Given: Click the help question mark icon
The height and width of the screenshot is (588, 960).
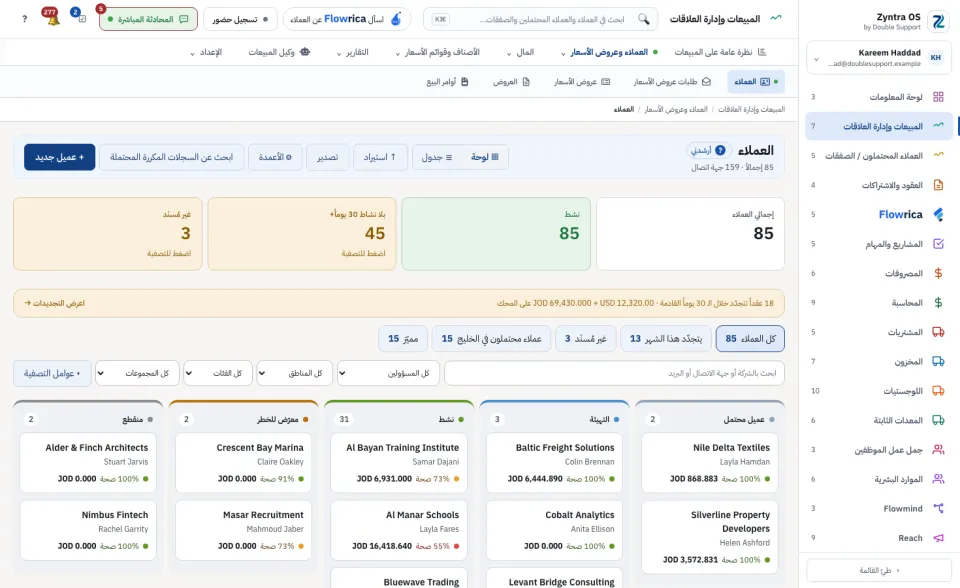Looking at the screenshot, I should pos(24,19).
